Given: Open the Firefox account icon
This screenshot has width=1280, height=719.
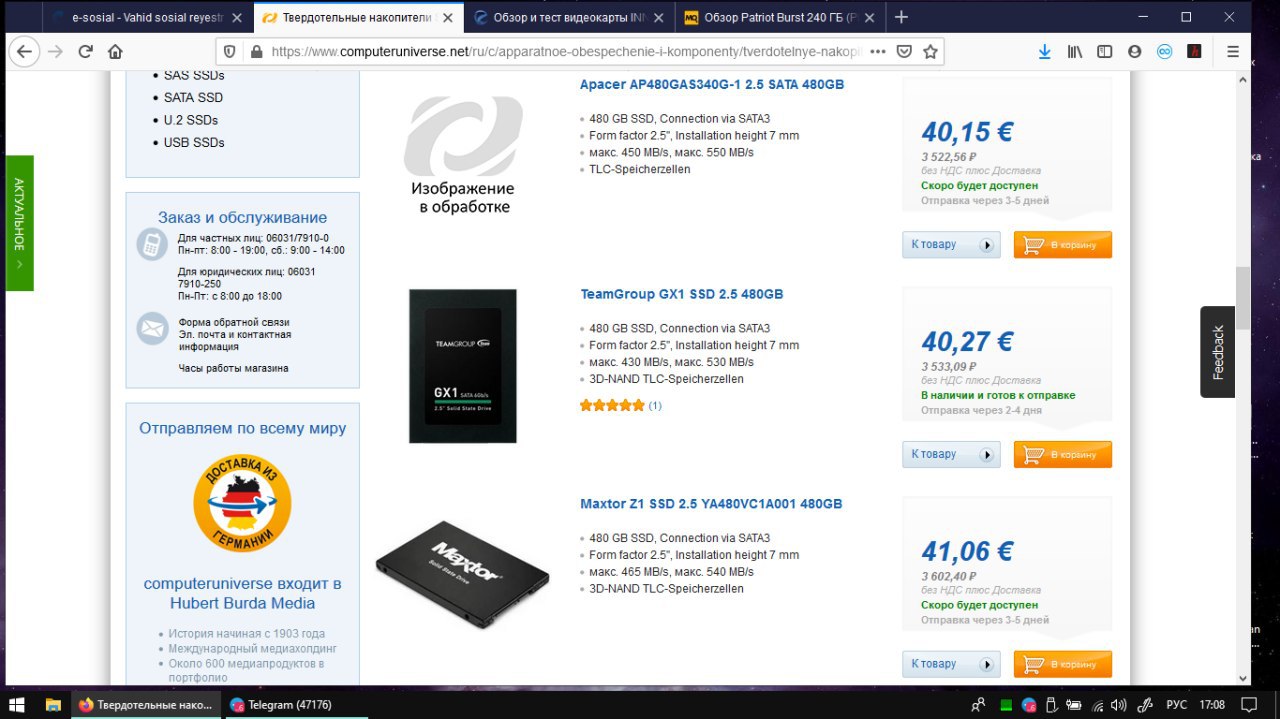Looking at the screenshot, I should point(1134,52).
